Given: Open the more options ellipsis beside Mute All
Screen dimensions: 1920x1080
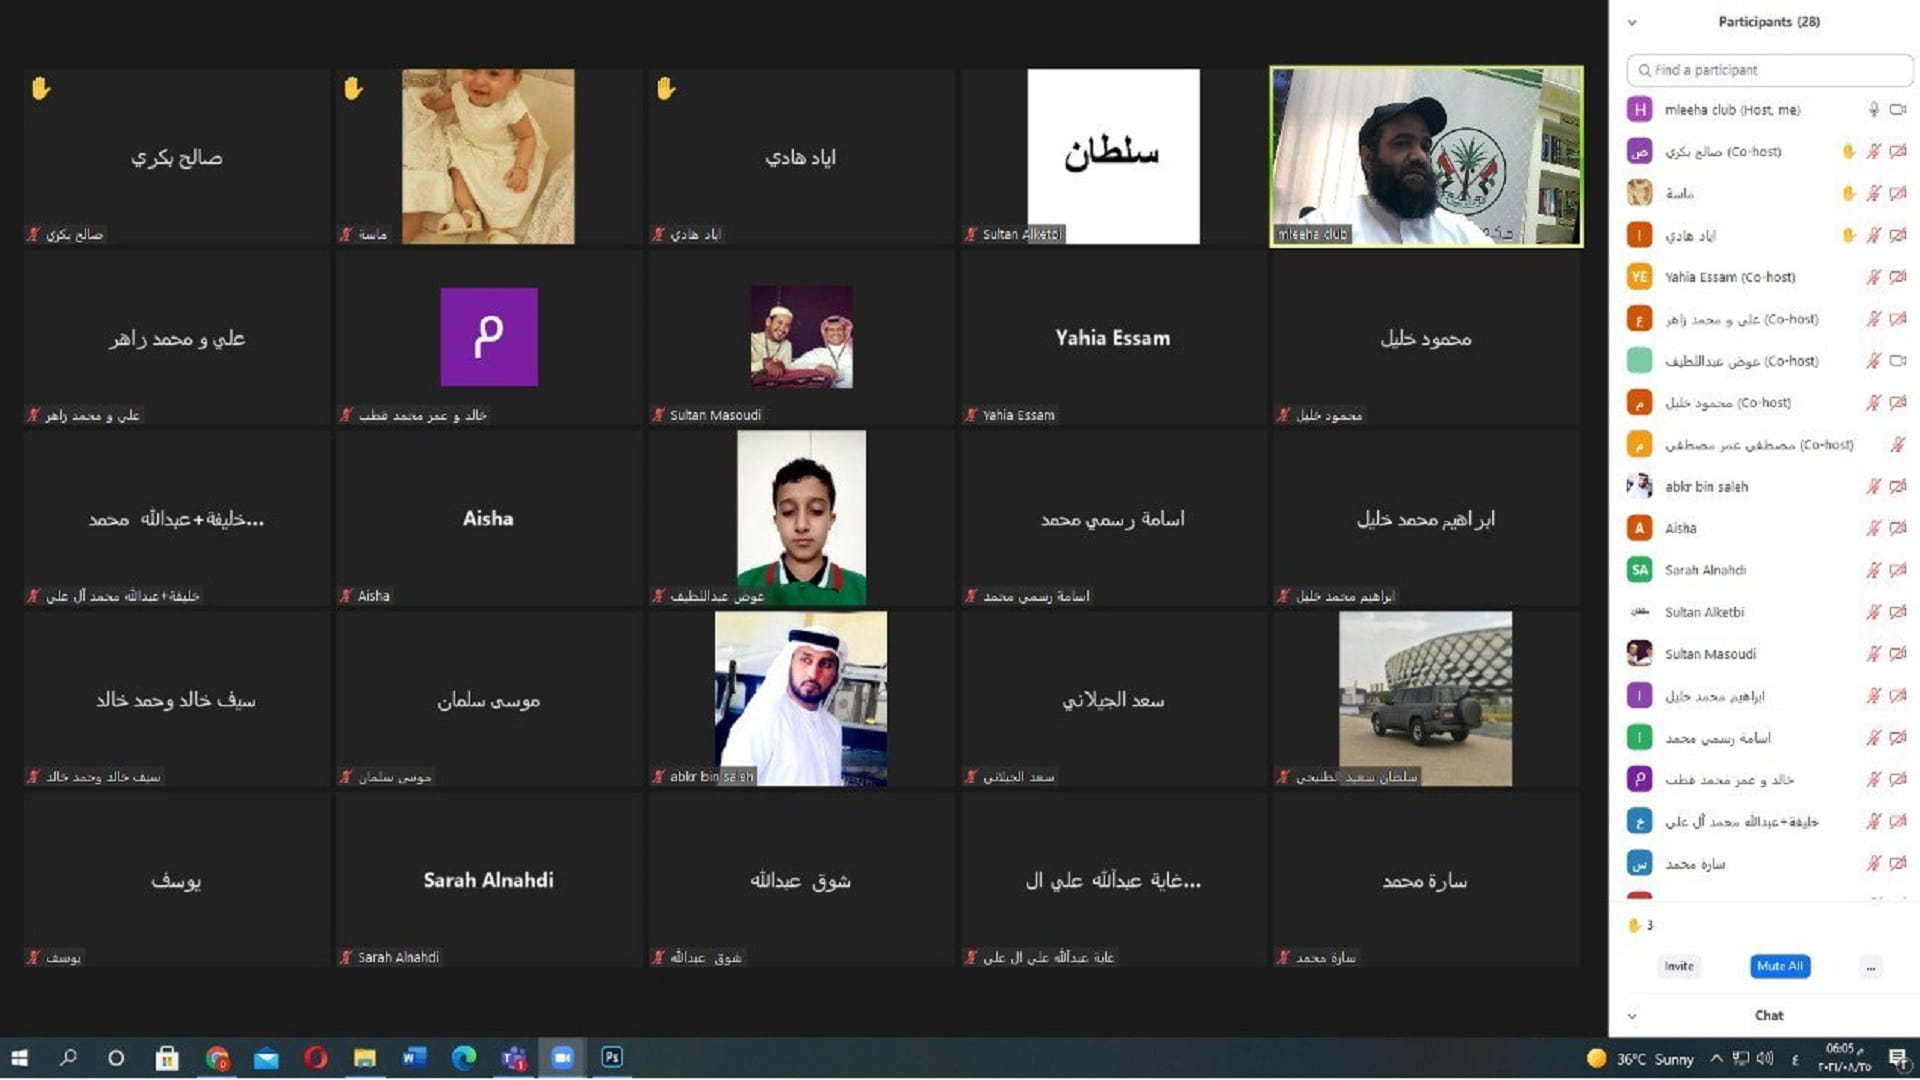Looking at the screenshot, I should click(x=1870, y=967).
